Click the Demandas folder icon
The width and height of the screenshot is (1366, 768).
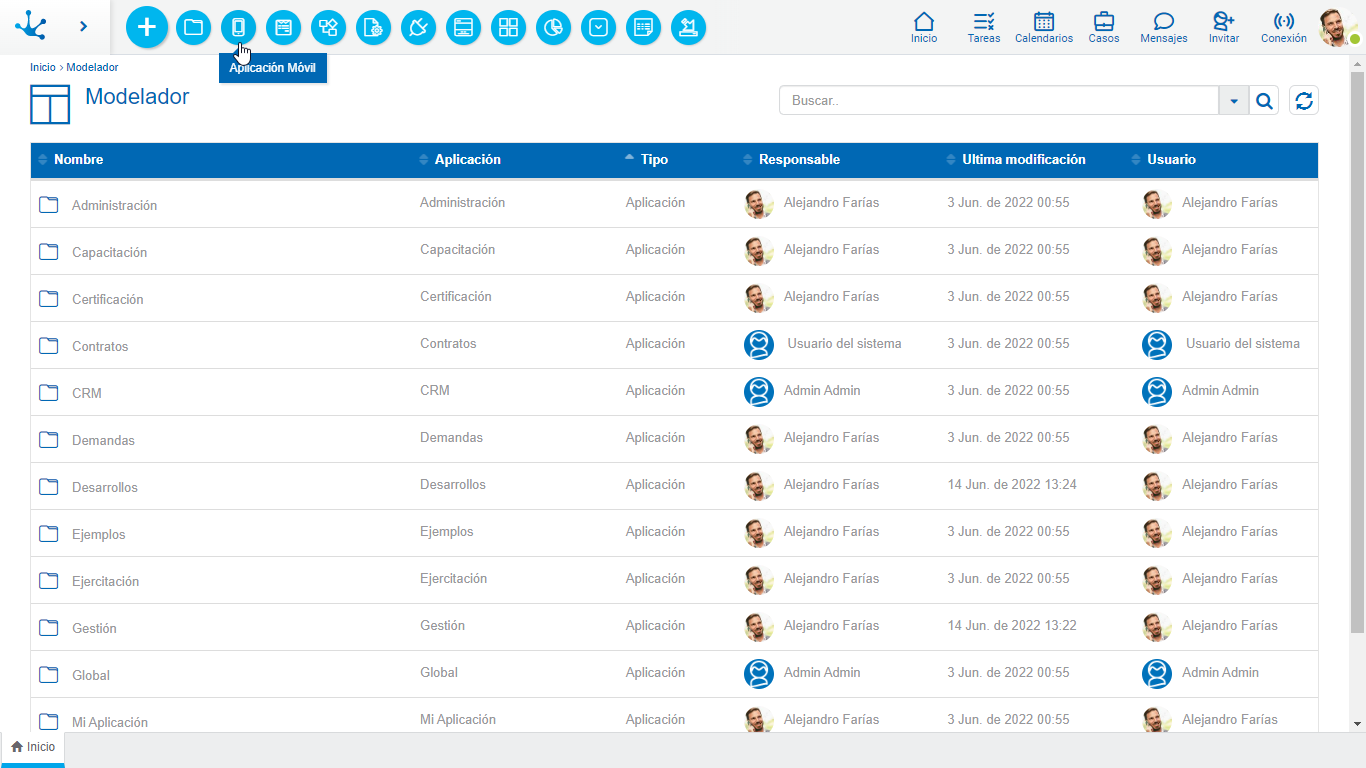[48, 439]
